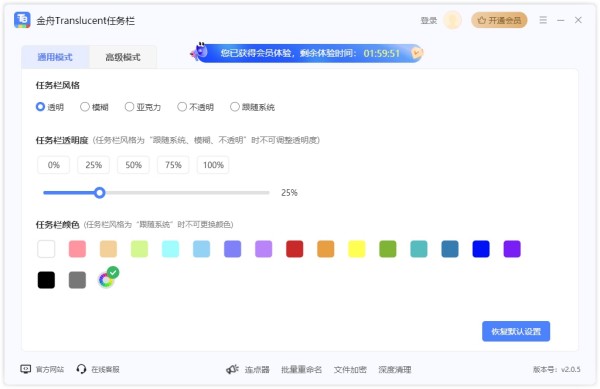This screenshot has height=389, width=600.
Task: Pick the violet color swatch
Action: coord(512,249)
